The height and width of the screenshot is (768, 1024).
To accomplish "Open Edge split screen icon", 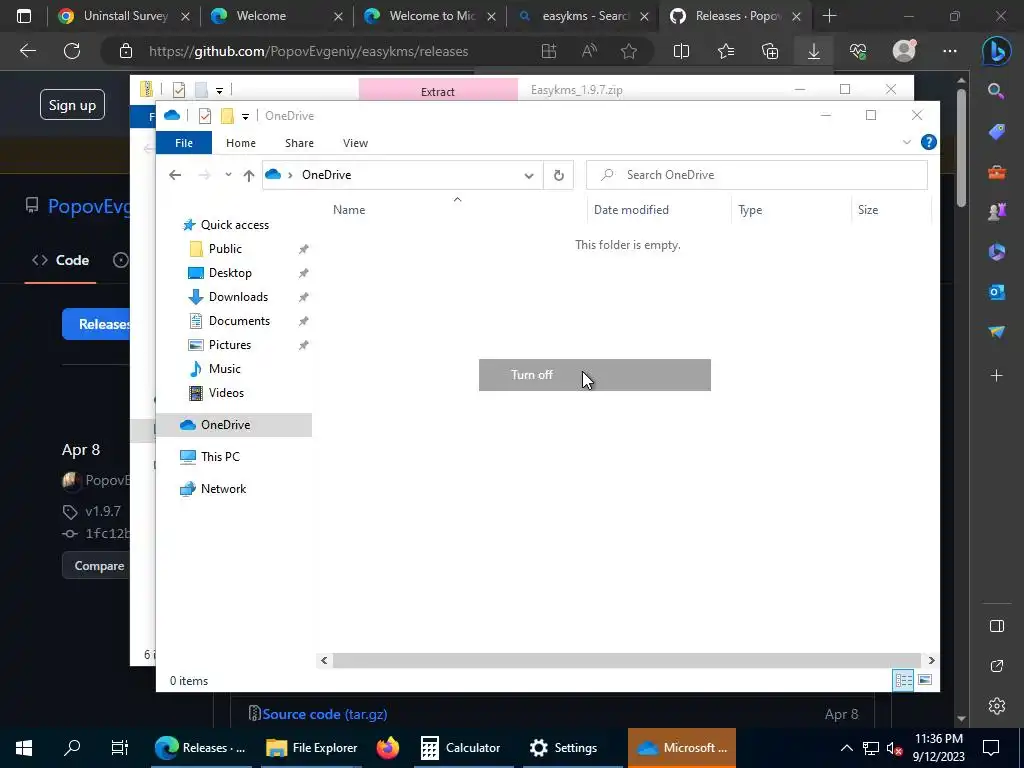I will (681, 51).
